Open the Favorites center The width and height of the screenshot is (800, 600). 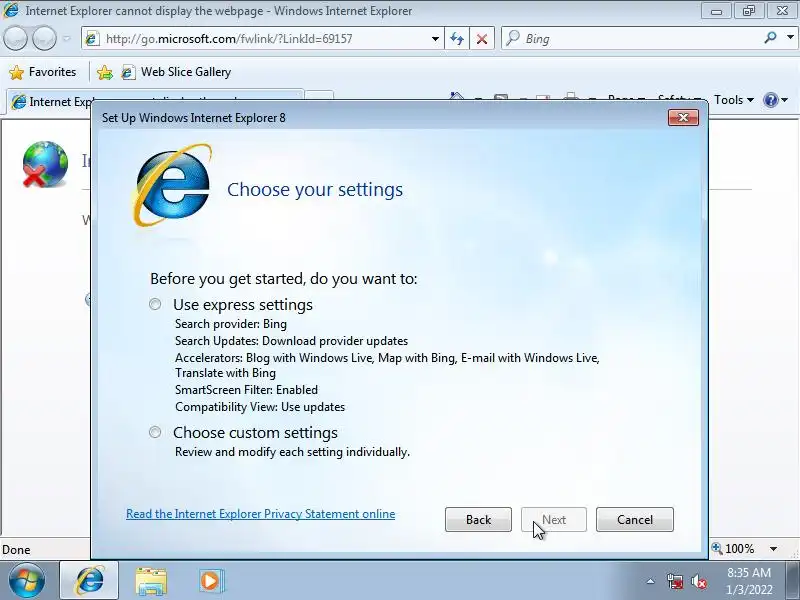tap(43, 72)
